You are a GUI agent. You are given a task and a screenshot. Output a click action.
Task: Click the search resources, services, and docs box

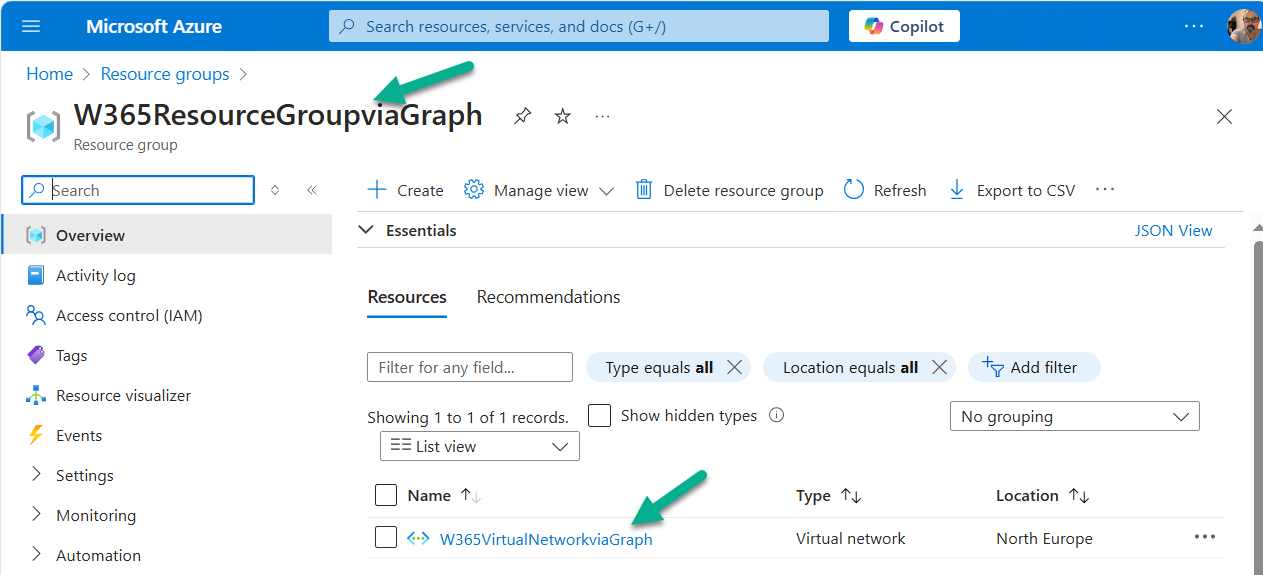(579, 26)
